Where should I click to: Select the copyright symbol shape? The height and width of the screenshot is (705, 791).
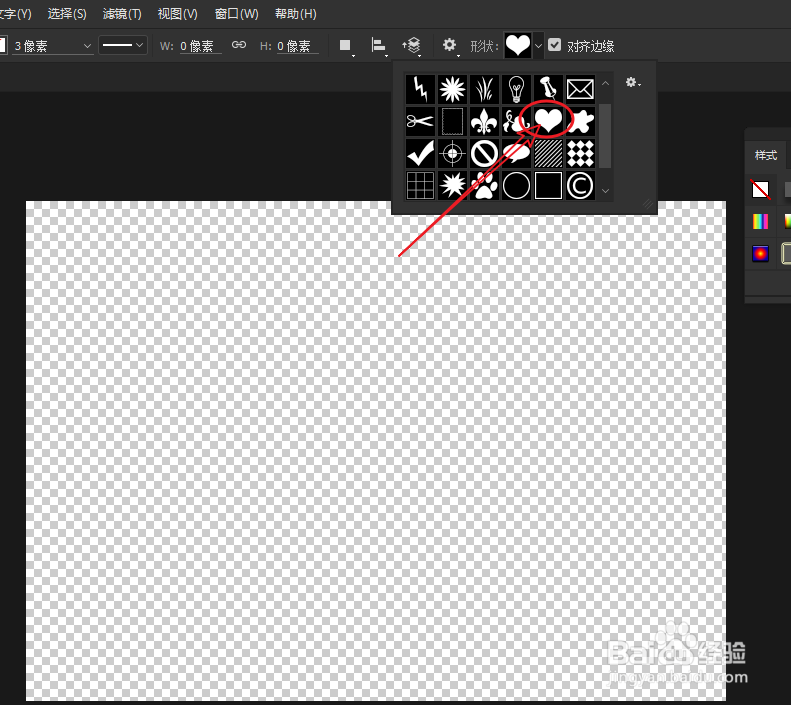coord(580,186)
